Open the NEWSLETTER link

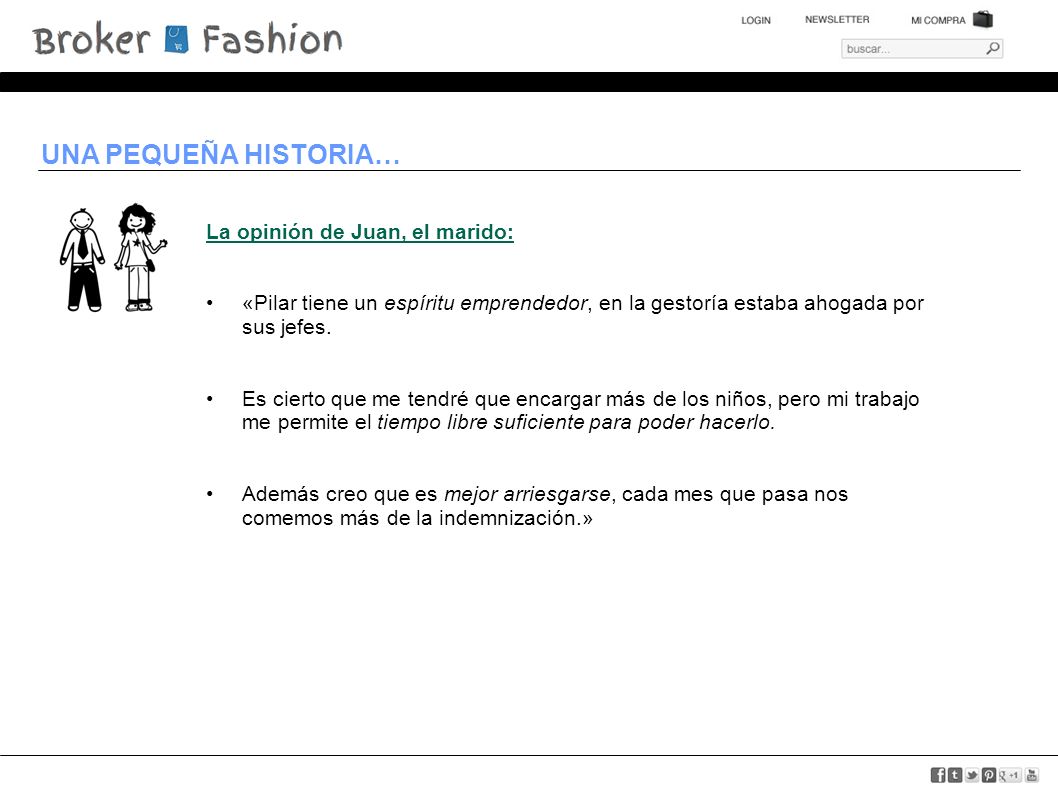pyautogui.click(x=837, y=20)
